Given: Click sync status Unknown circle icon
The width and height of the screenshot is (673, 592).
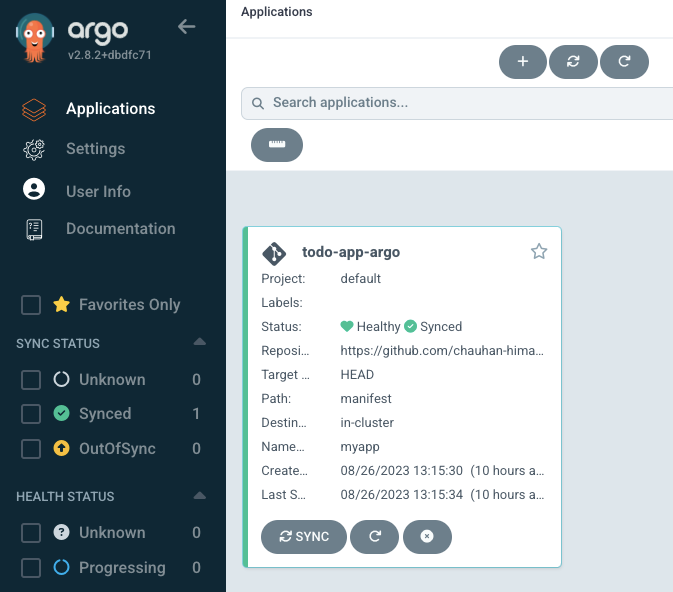Looking at the screenshot, I should pos(61,379).
